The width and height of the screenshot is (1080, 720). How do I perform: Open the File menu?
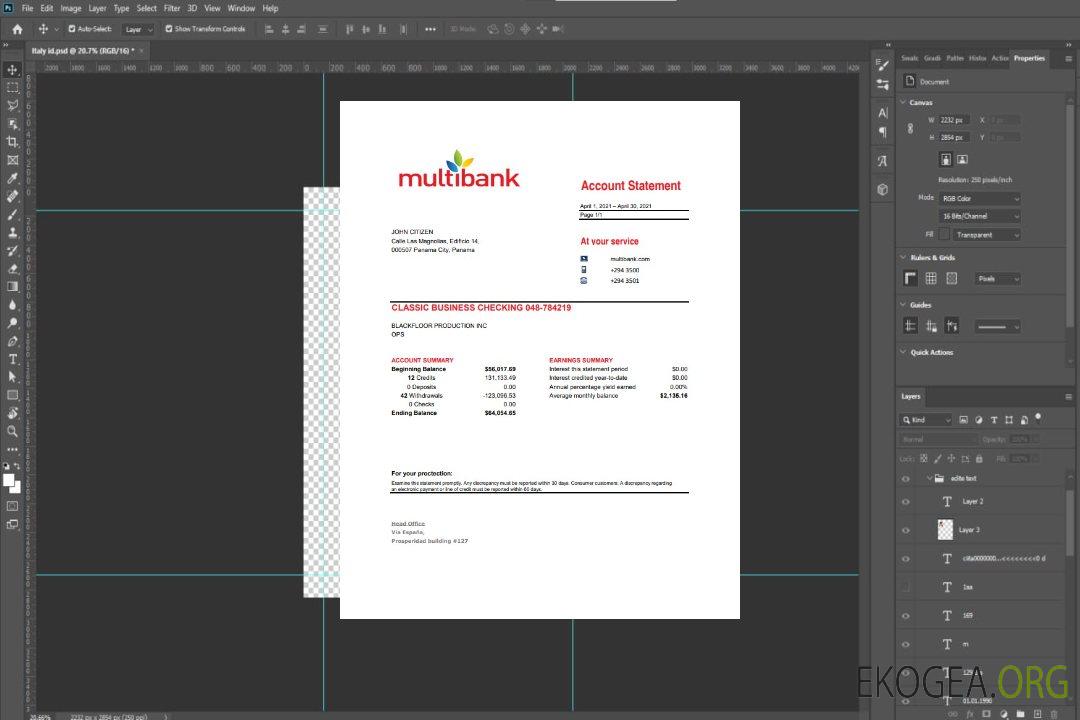[28, 8]
